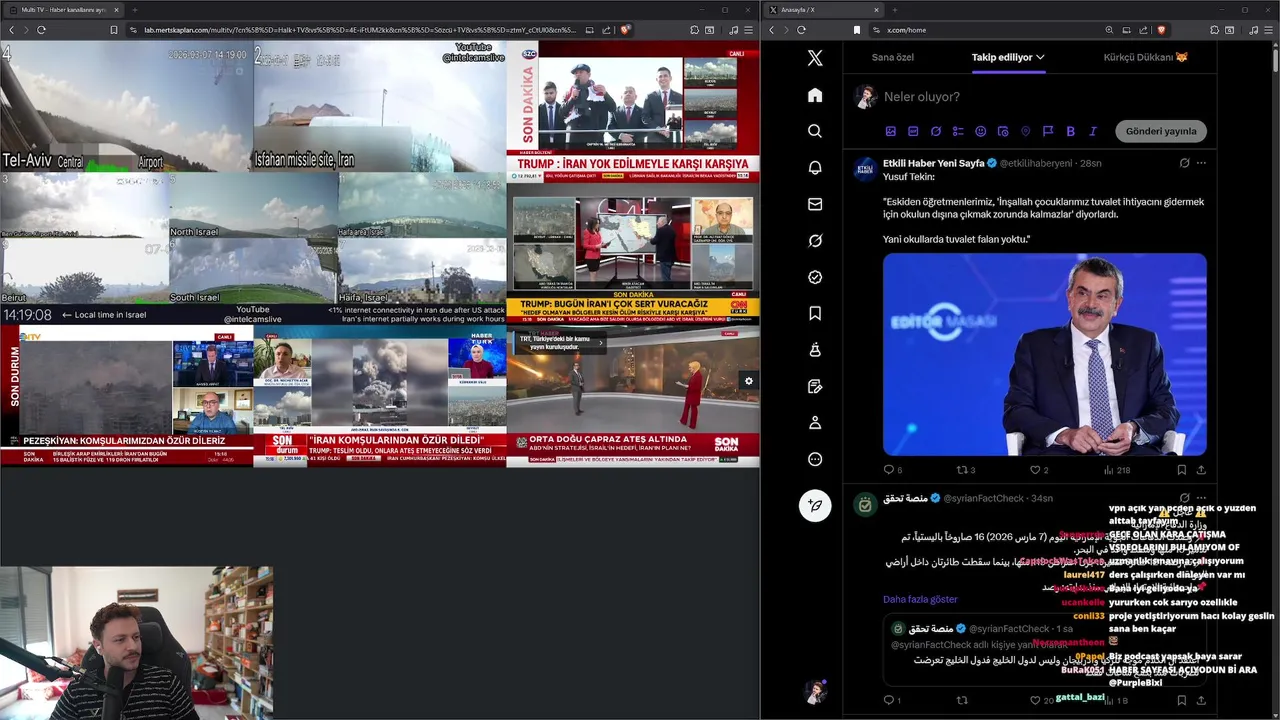Open more options on syrianFactCheck post
Viewport: 1280px width, 720px height.
(x=1201, y=498)
